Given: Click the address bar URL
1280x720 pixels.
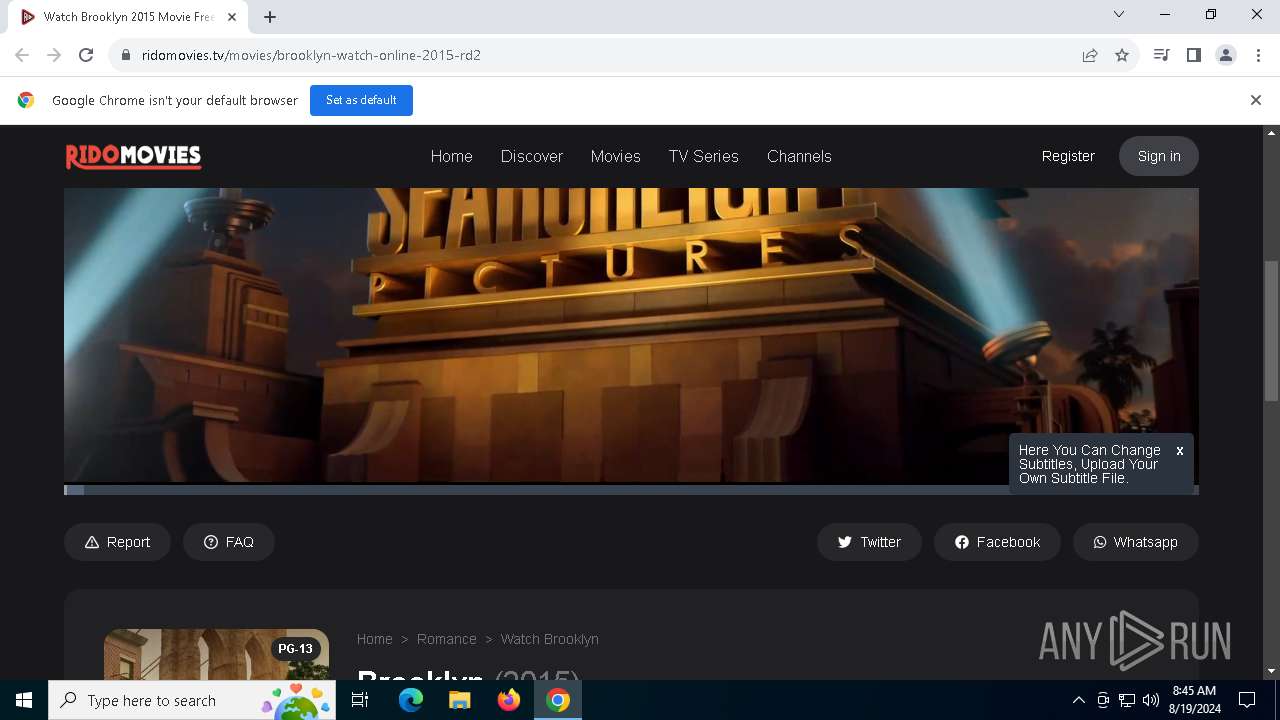Looking at the screenshot, I should pos(311,55).
